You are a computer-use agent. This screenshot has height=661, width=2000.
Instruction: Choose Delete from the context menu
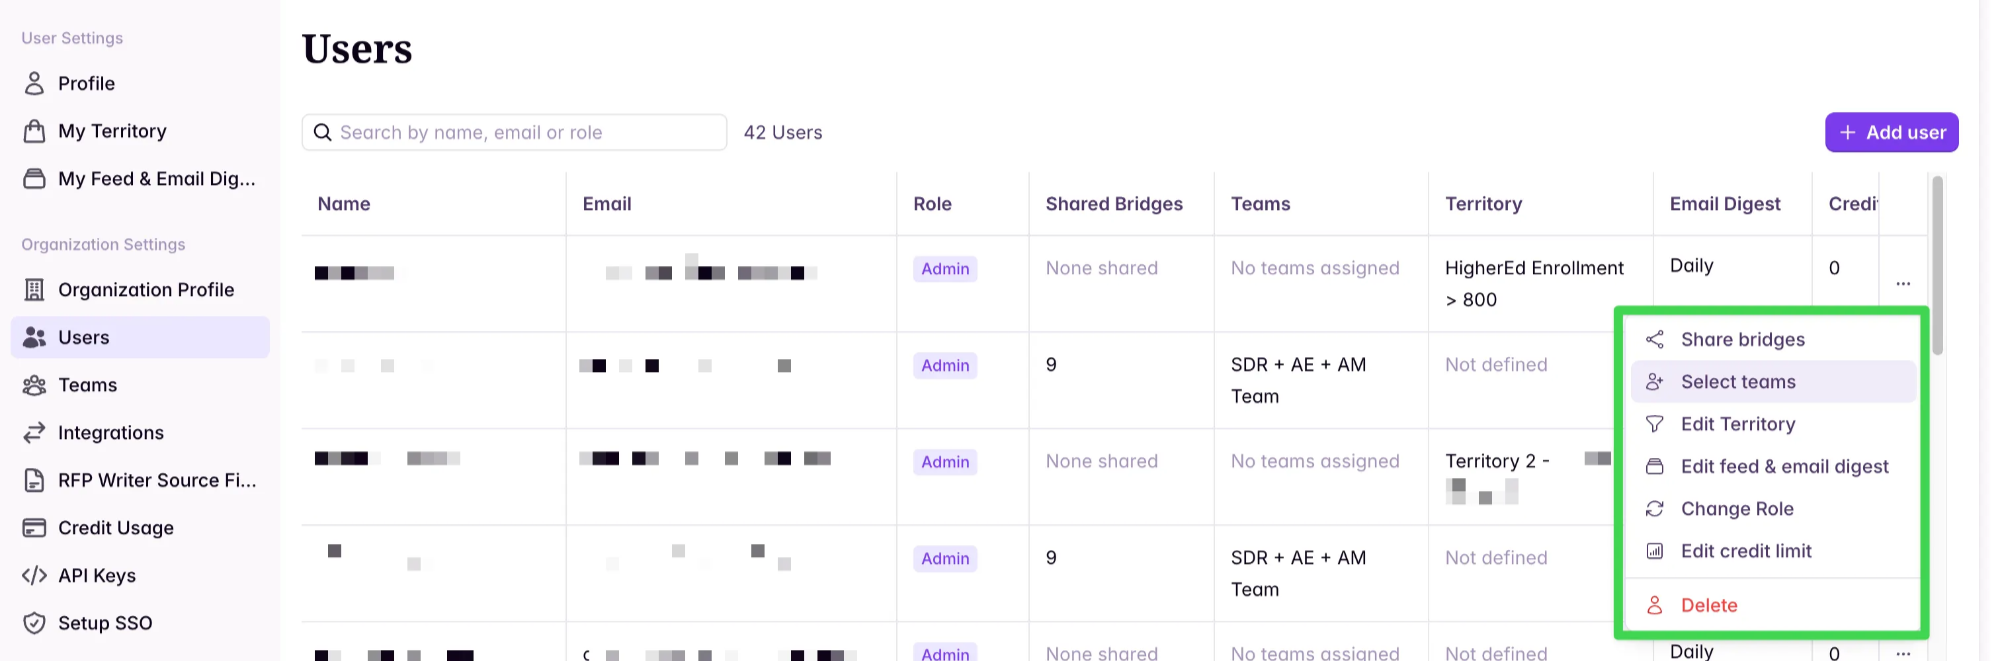[1773, 605]
